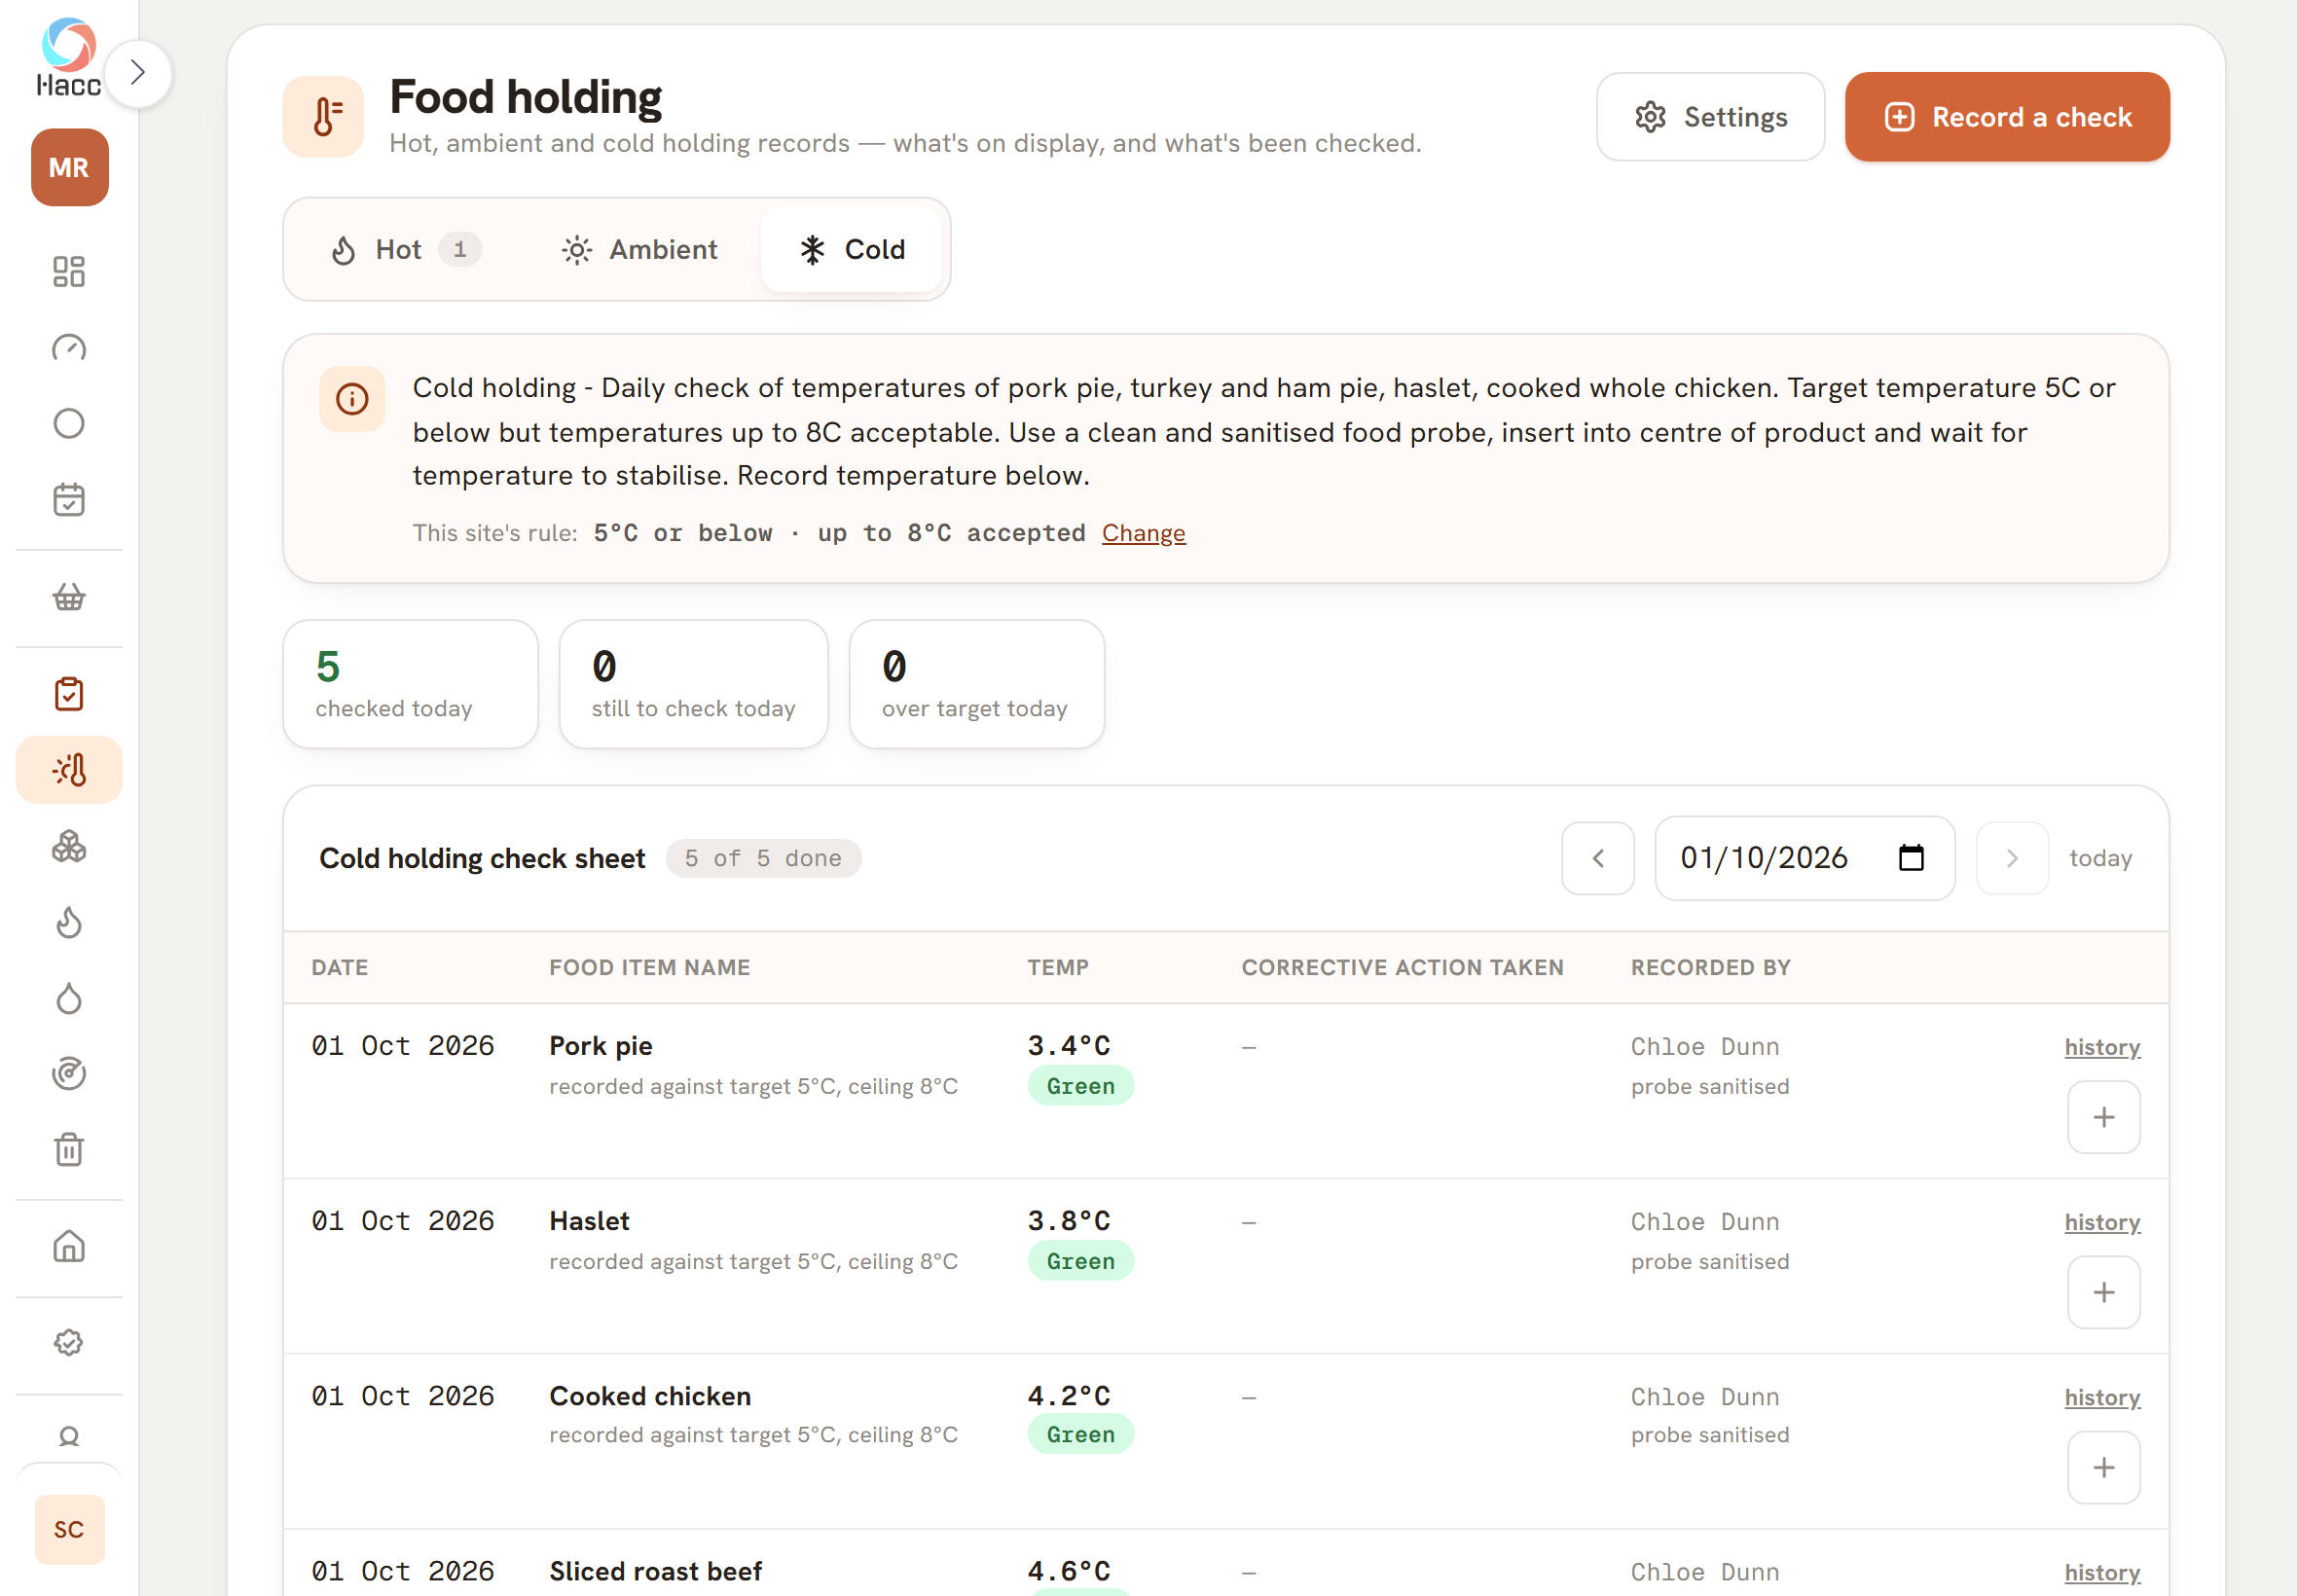Open the flame icon in sidebar
The image size is (2297, 1596).
pyautogui.click(x=69, y=923)
